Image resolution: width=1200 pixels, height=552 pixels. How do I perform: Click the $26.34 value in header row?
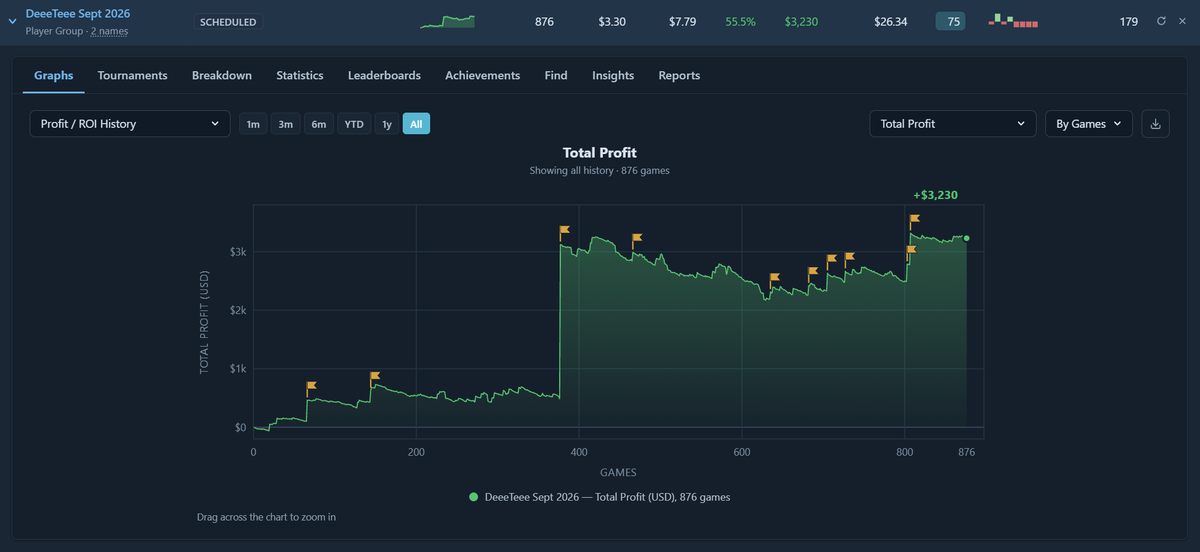[890, 21]
